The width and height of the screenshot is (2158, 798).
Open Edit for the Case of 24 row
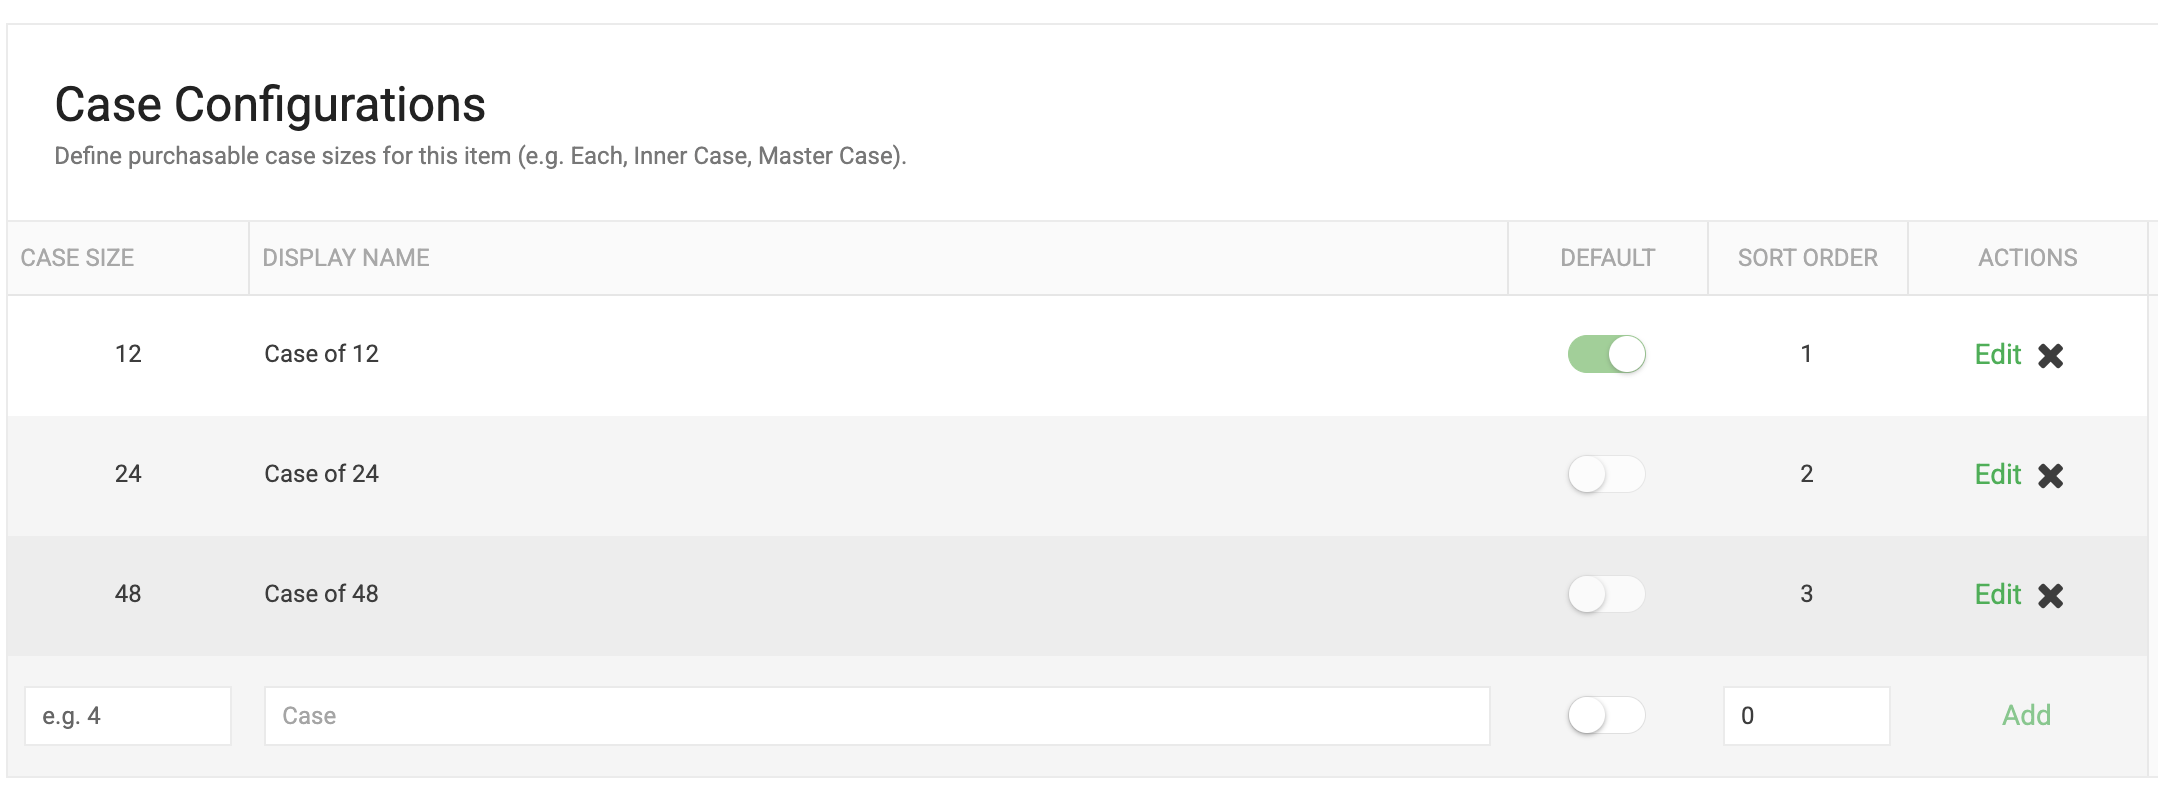pyautogui.click(x=1996, y=475)
